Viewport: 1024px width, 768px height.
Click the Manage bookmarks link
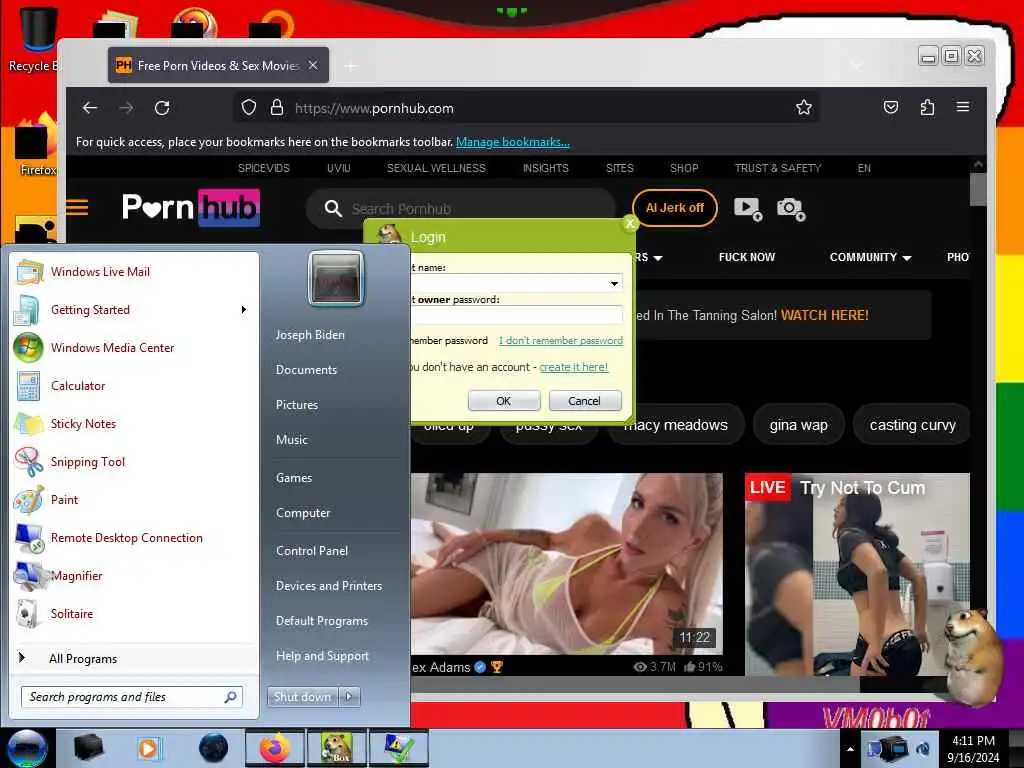coord(513,142)
